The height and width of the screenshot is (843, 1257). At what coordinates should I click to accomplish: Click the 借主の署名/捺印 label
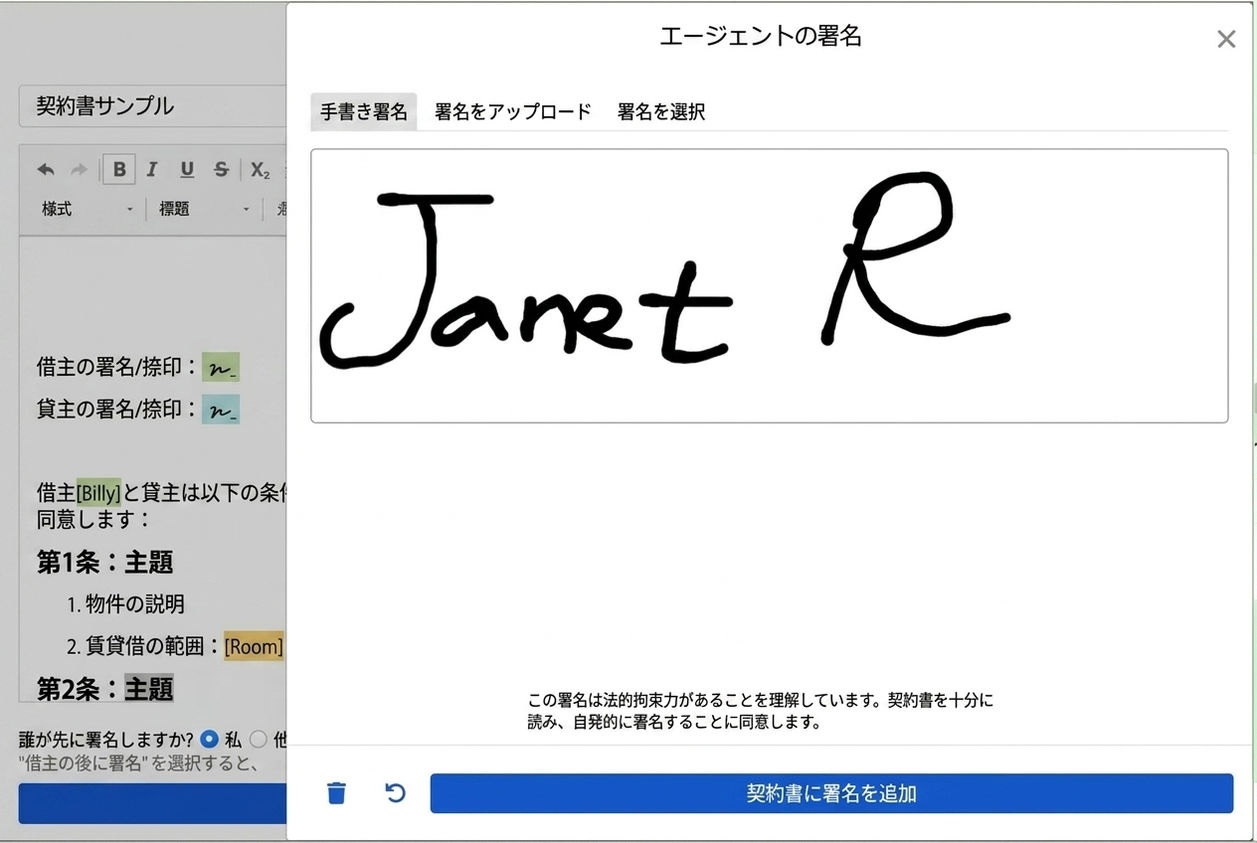click(x=117, y=368)
